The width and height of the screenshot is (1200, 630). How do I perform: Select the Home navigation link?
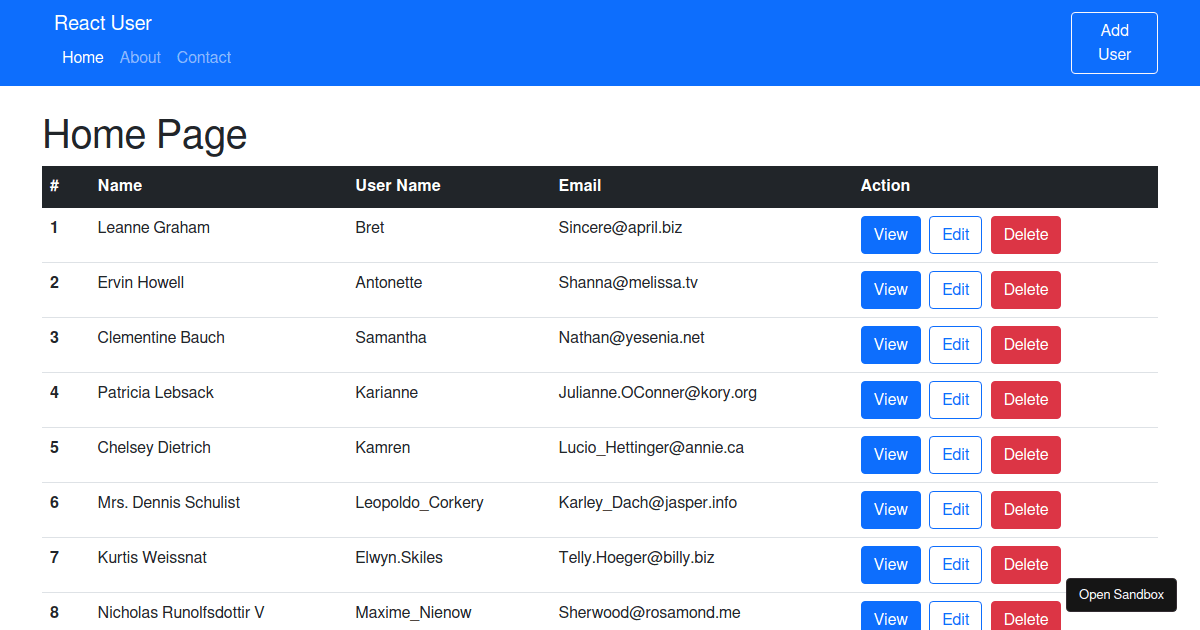pyautogui.click(x=82, y=57)
